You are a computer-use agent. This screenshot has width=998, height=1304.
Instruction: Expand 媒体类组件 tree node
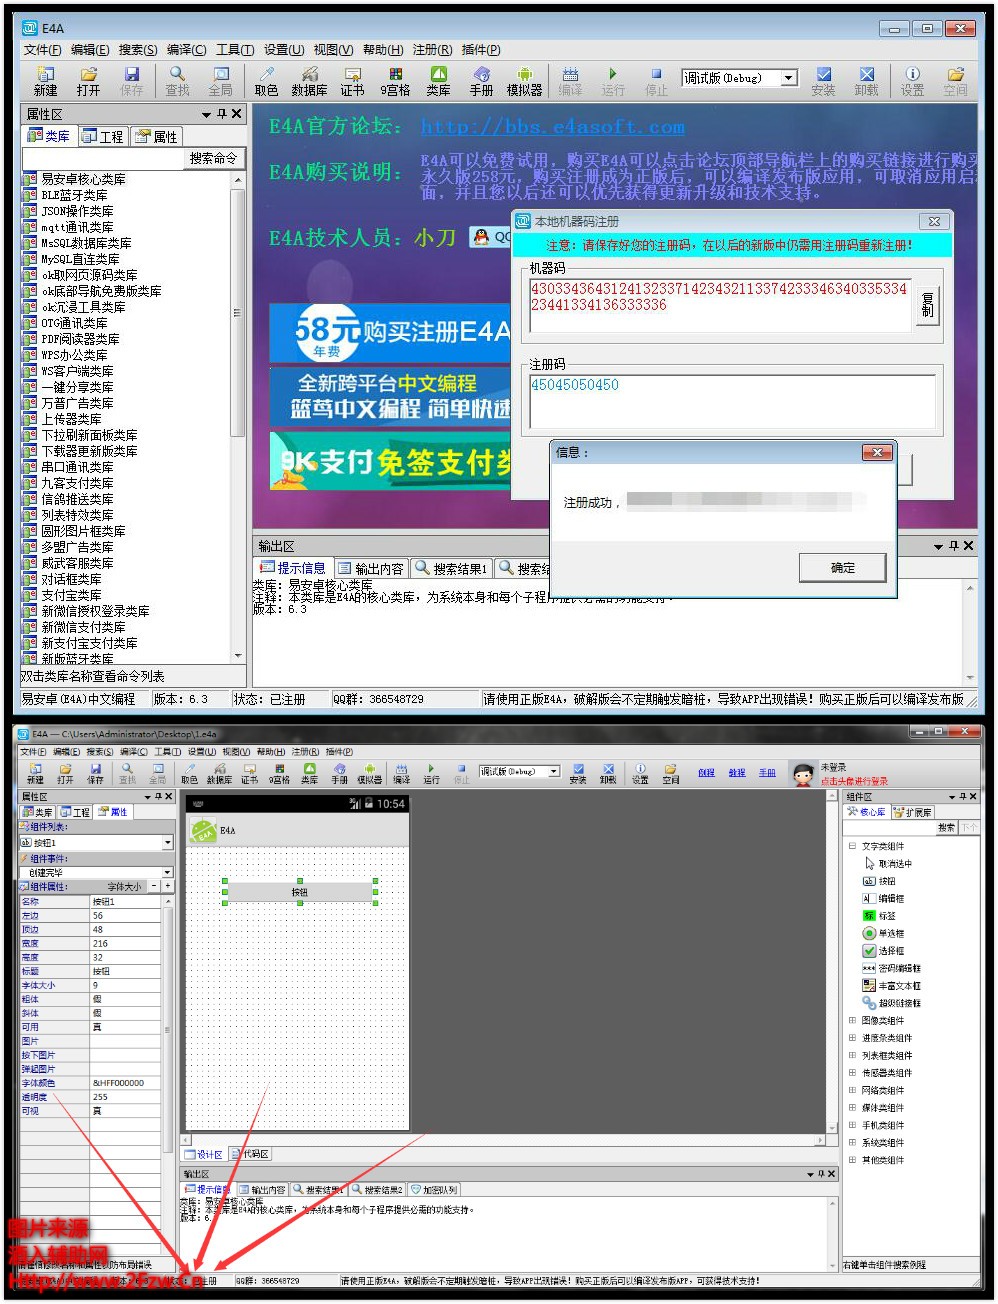pyautogui.click(x=852, y=1107)
